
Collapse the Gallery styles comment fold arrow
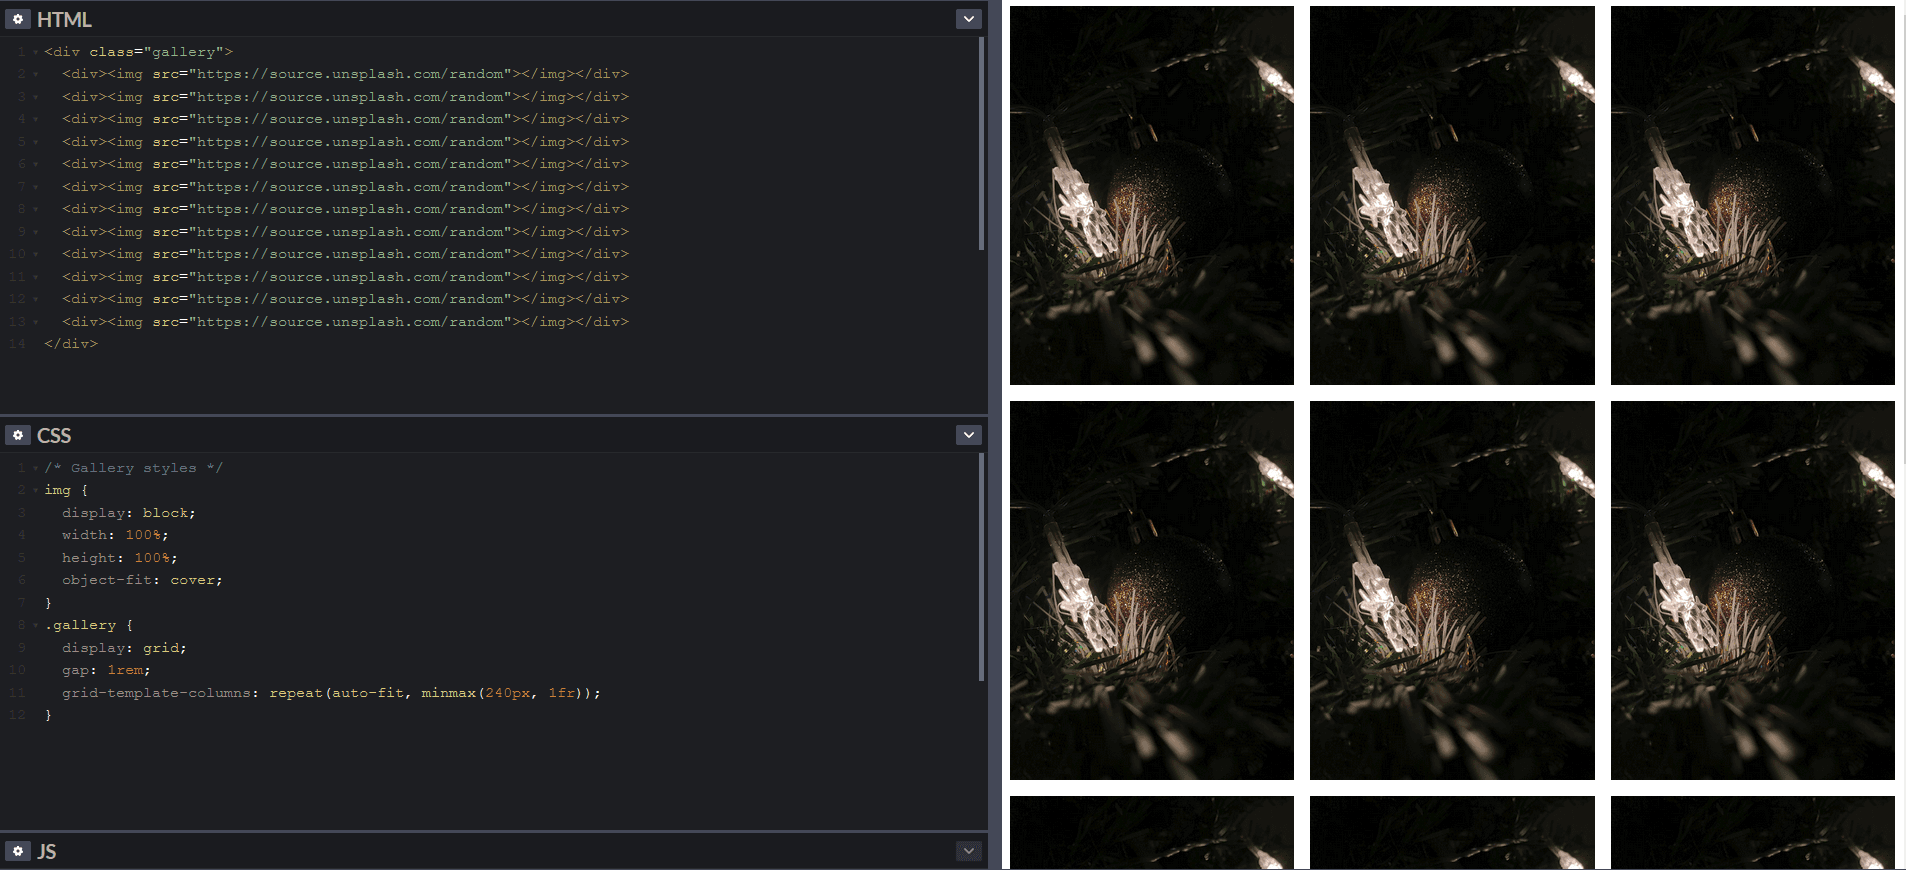point(36,468)
